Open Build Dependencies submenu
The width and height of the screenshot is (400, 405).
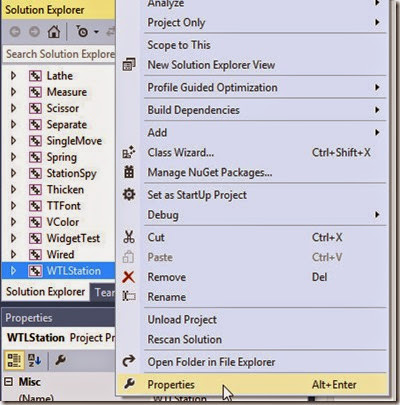point(253,110)
